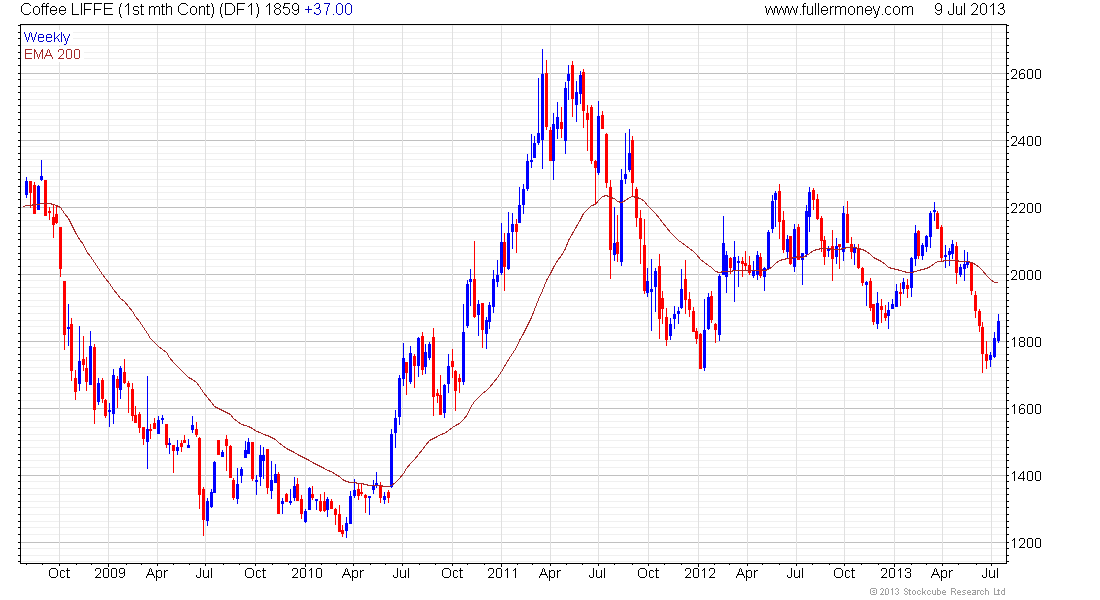Open the www.fullermoney.com link text
This screenshot has height=600, width=1100.
tap(839, 10)
